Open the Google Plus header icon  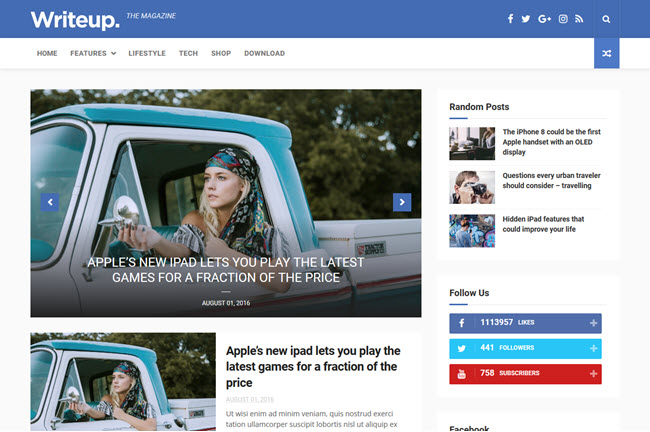click(x=544, y=19)
